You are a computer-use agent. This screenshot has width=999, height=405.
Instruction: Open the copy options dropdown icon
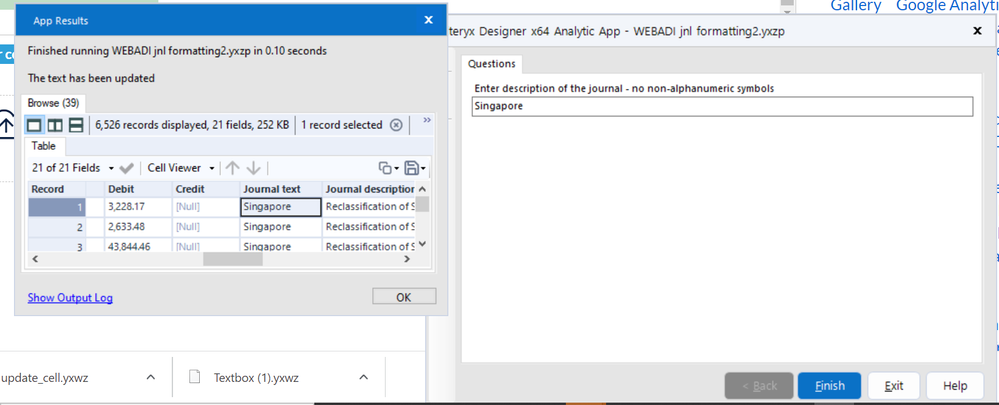(388, 168)
